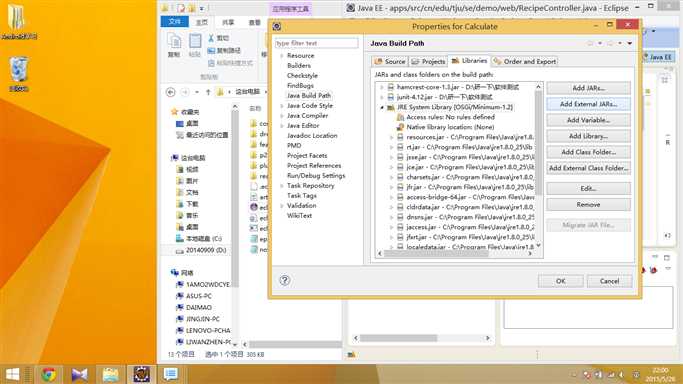Click the Add Variable... button

click(588, 120)
